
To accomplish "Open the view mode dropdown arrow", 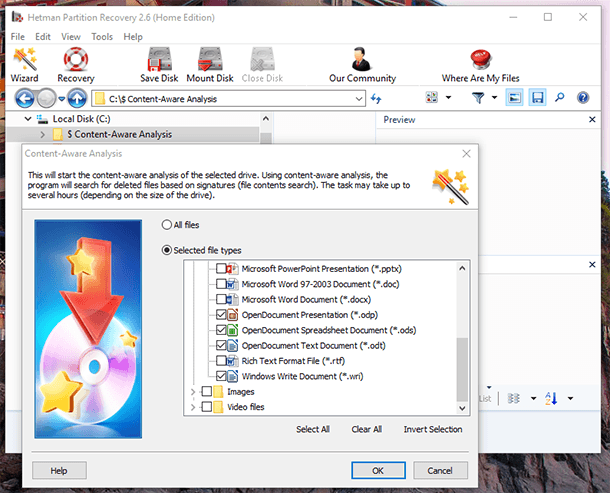I will 449,97.
